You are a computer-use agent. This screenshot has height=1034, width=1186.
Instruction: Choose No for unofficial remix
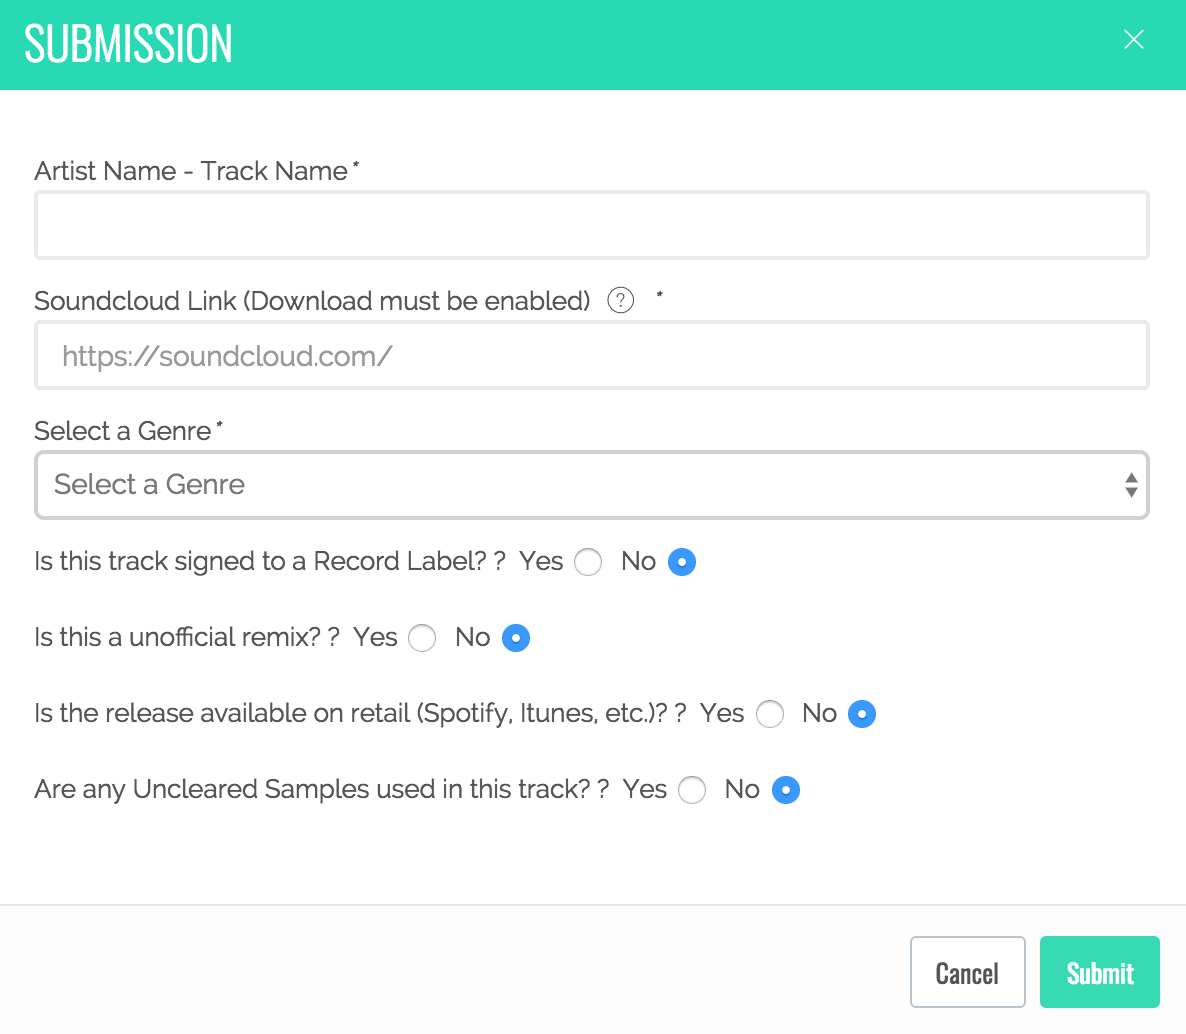516,638
